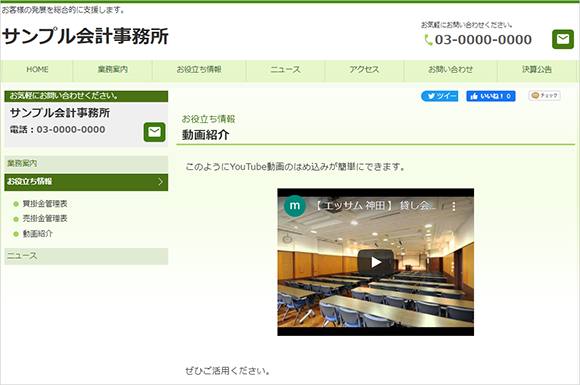Click the お役立ち情報 breadcrumb above the heading
Screen dimensions: 580x385
tap(208, 119)
